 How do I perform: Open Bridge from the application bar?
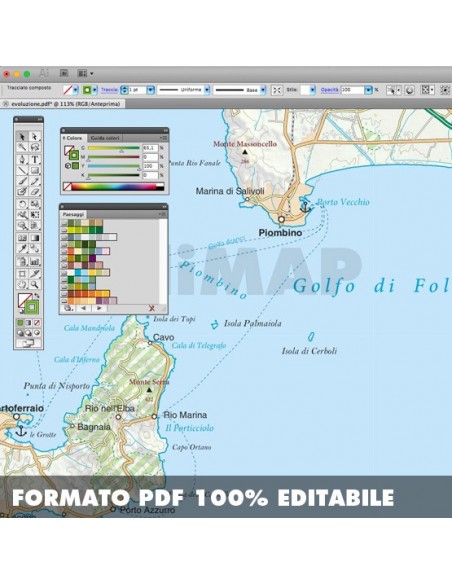(x=64, y=73)
